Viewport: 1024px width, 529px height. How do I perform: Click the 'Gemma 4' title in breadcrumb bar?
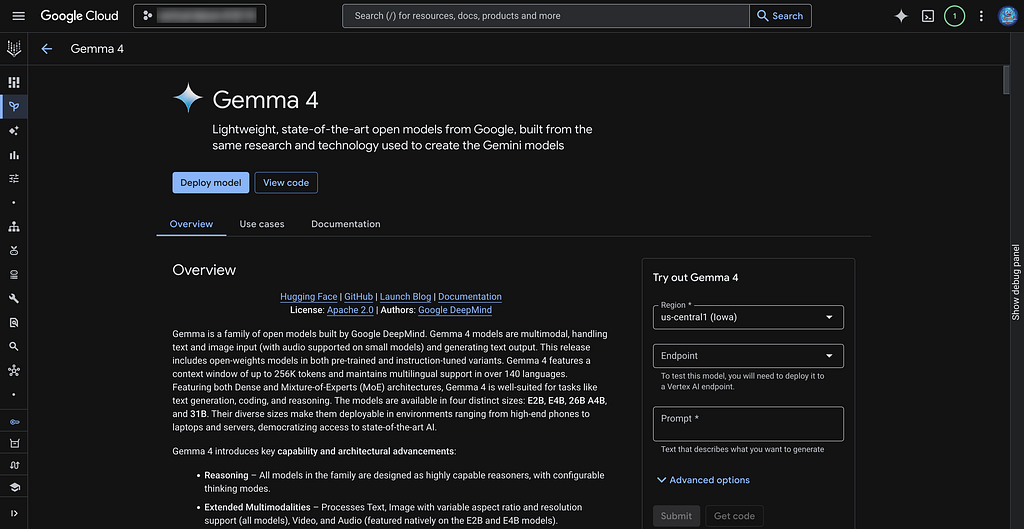[x=97, y=49]
